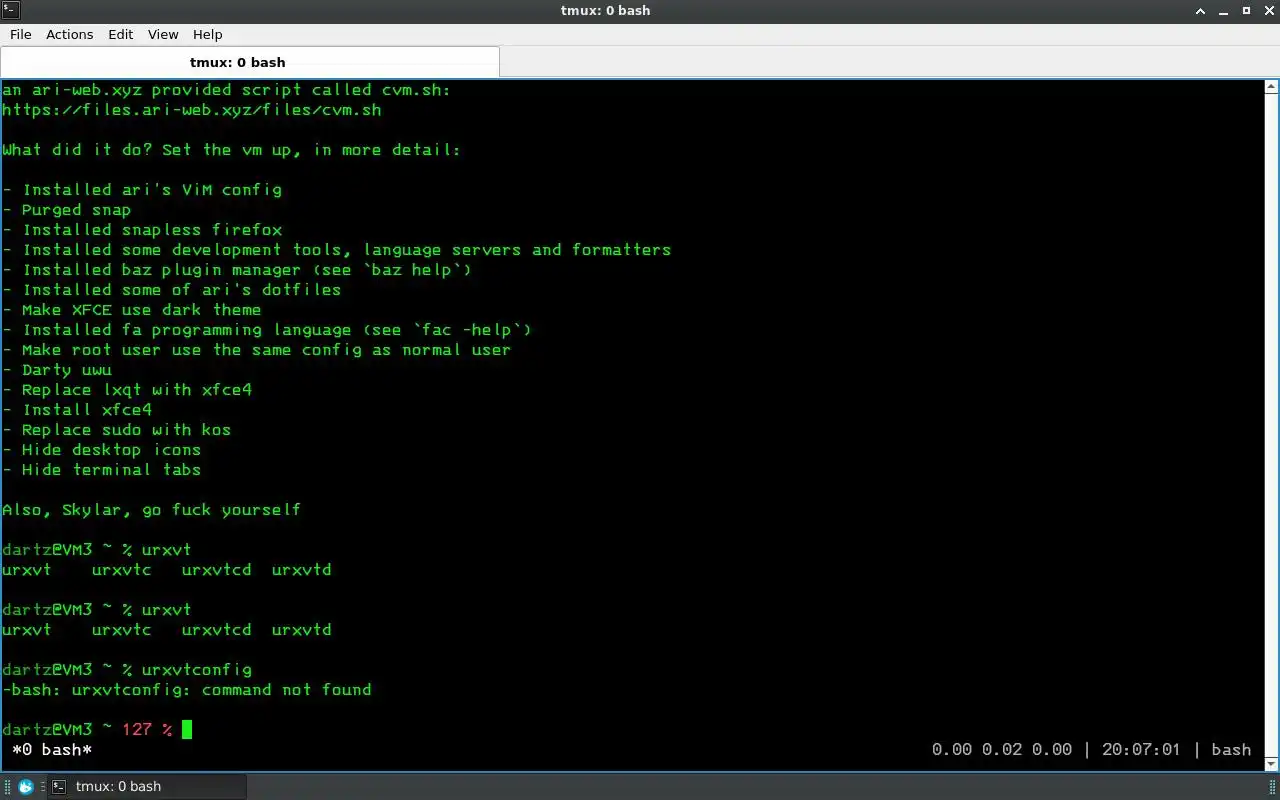1280x800 pixels.
Task: Click '- Darty uwu' line
Action: [57, 370]
